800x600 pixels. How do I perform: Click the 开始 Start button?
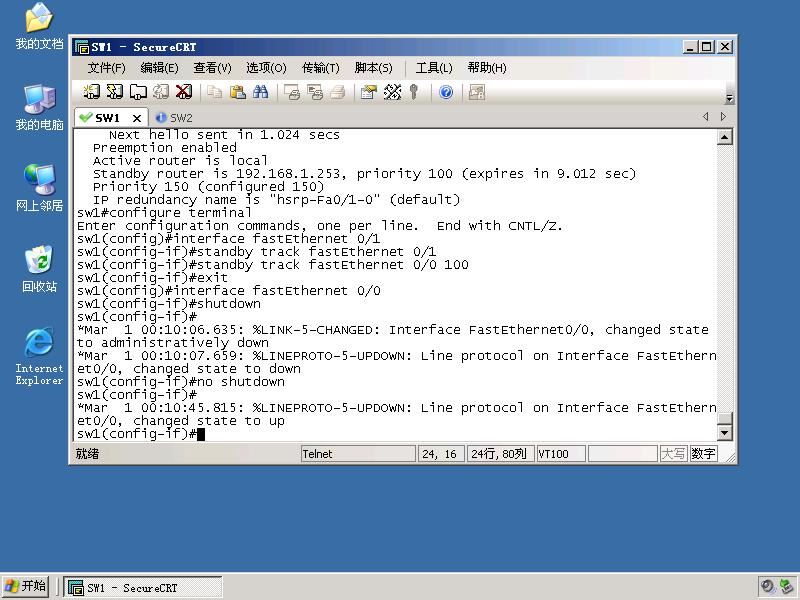(x=26, y=586)
